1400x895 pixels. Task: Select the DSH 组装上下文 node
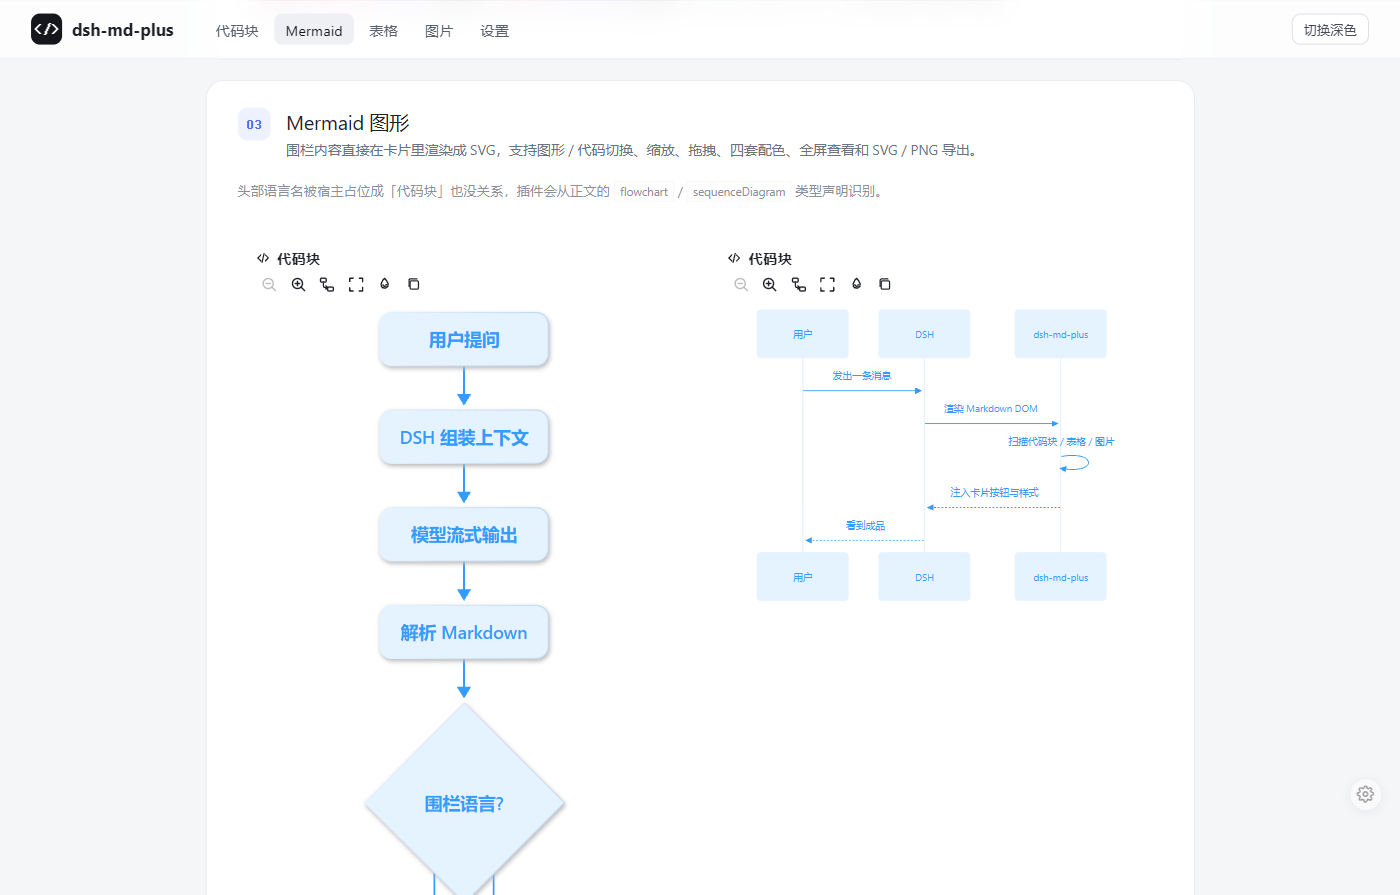[464, 437]
